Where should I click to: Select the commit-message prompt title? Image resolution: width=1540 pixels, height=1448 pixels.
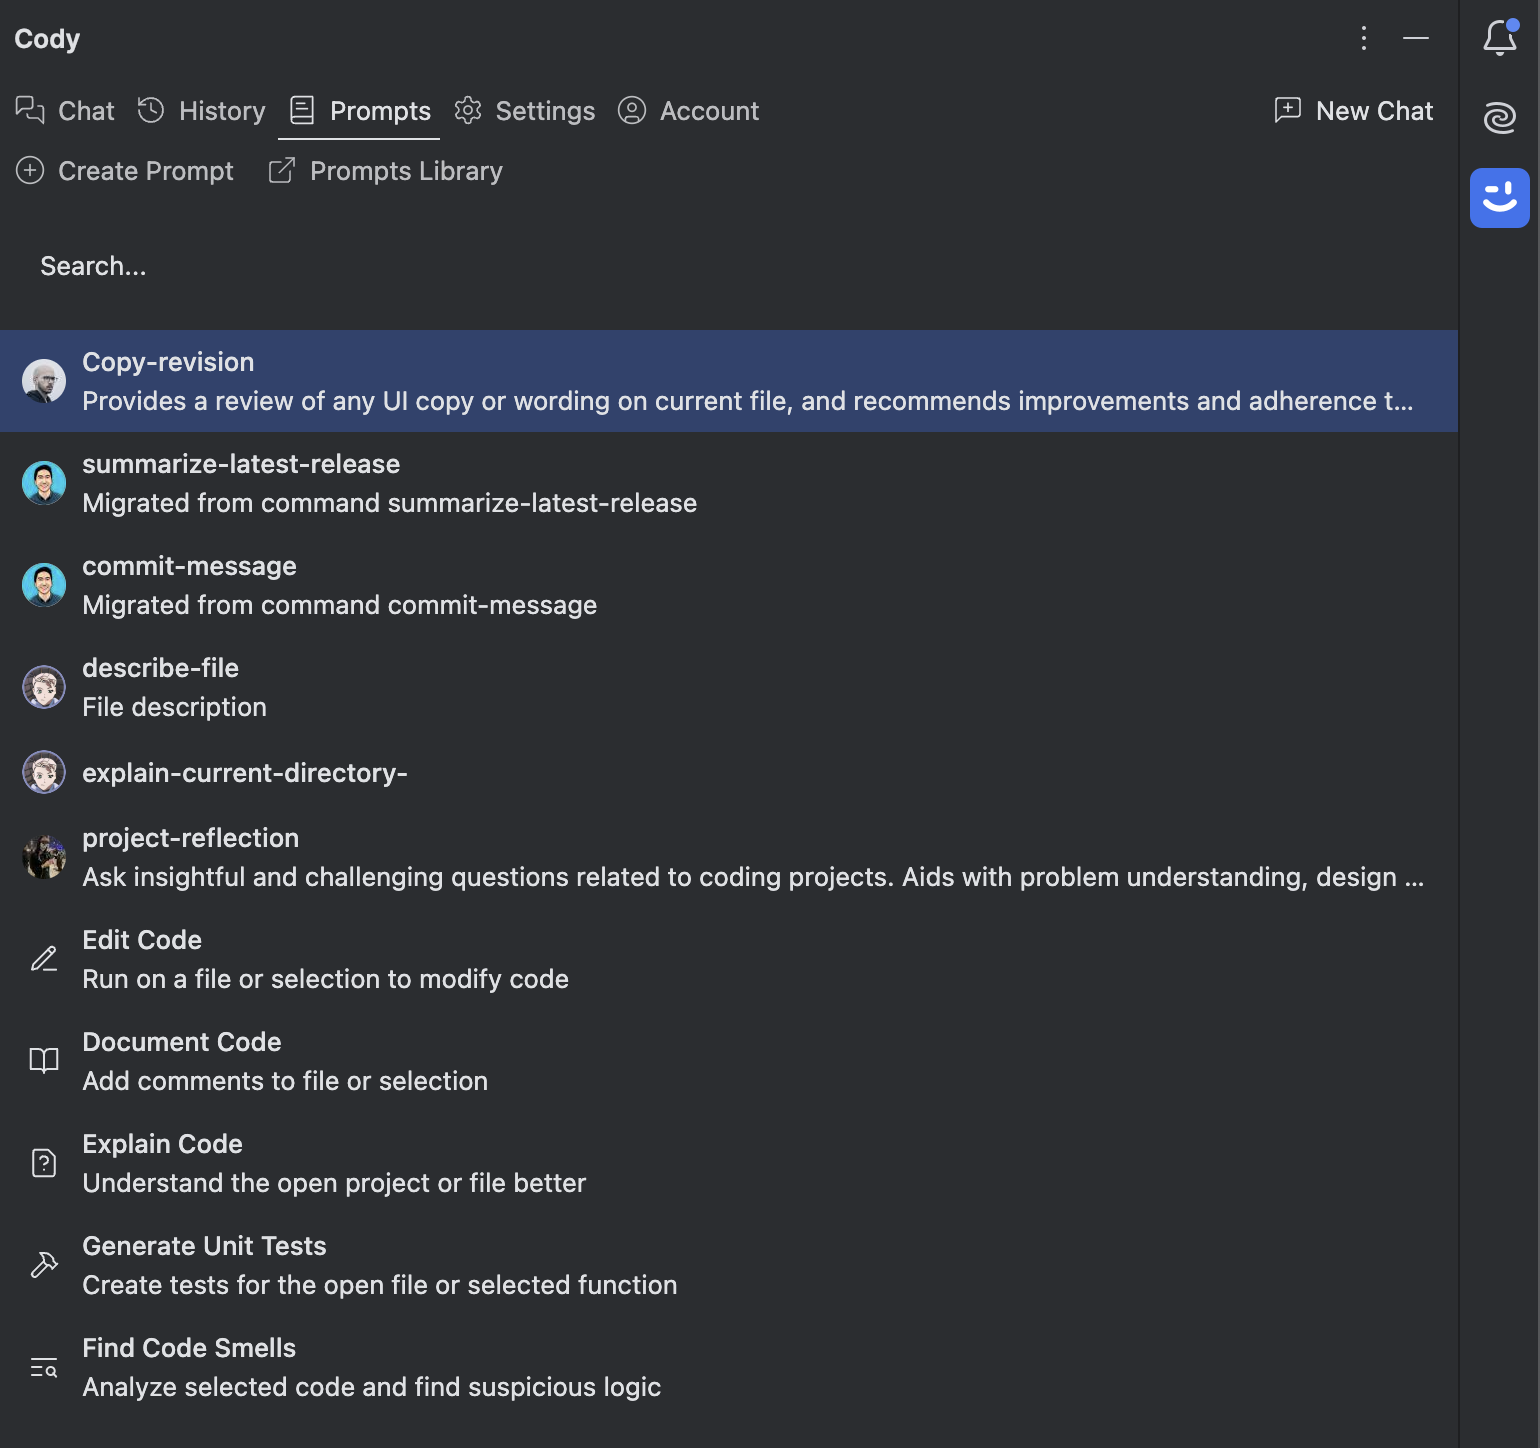(x=189, y=566)
